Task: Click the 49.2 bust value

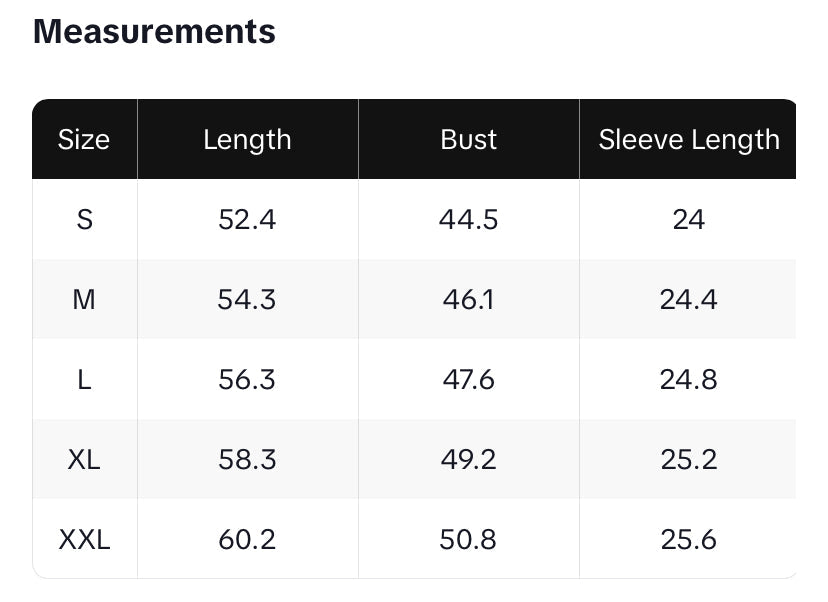Action: [468, 459]
